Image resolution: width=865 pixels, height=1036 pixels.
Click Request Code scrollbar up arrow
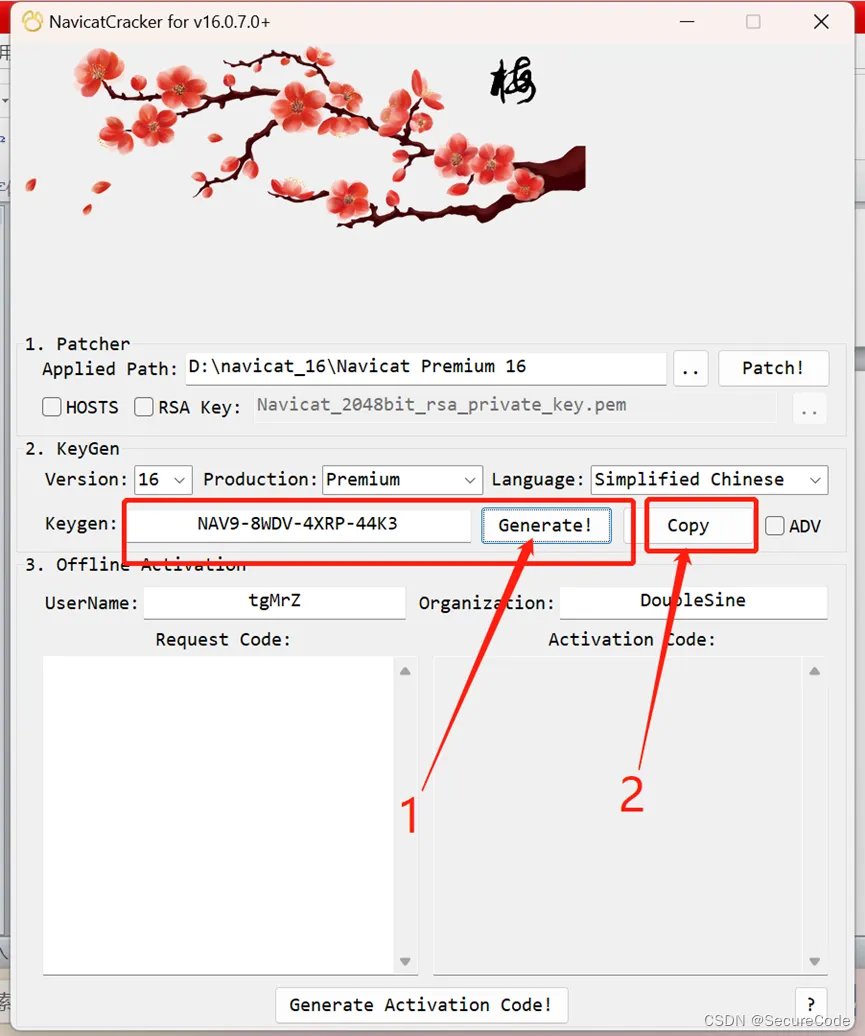click(406, 671)
